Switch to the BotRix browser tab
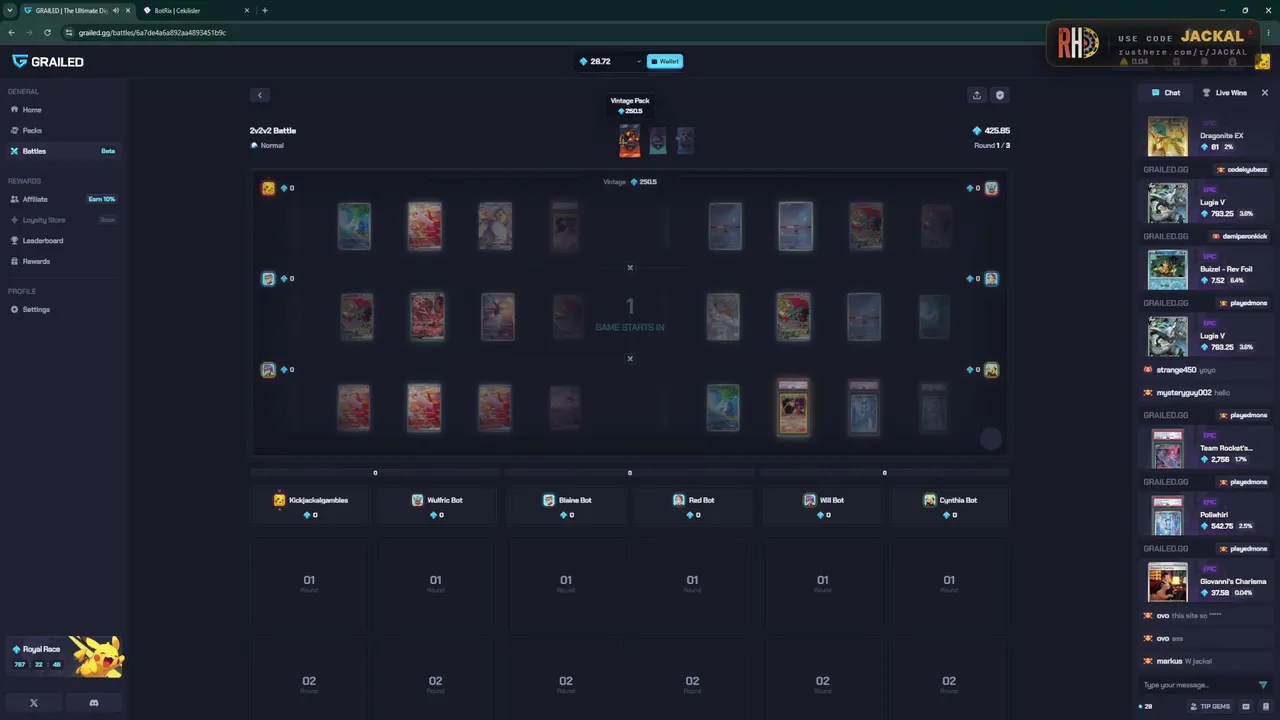The image size is (1280, 720). 195,11
